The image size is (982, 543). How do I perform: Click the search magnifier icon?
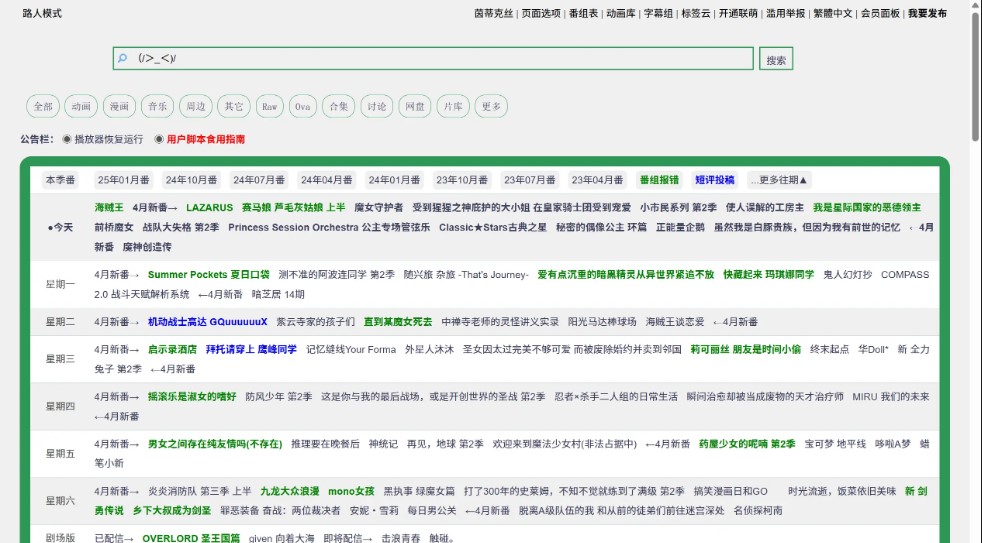pyautogui.click(x=122, y=59)
